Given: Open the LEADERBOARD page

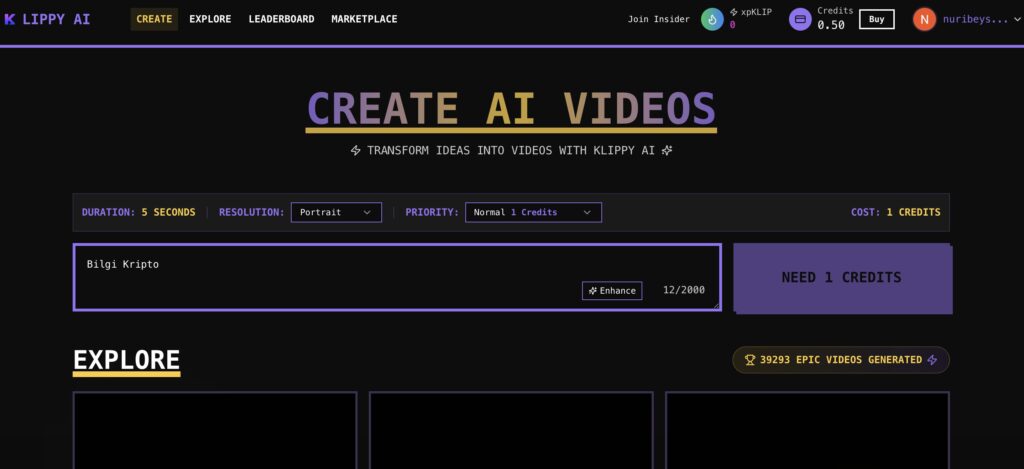Looking at the screenshot, I should 281,19.
